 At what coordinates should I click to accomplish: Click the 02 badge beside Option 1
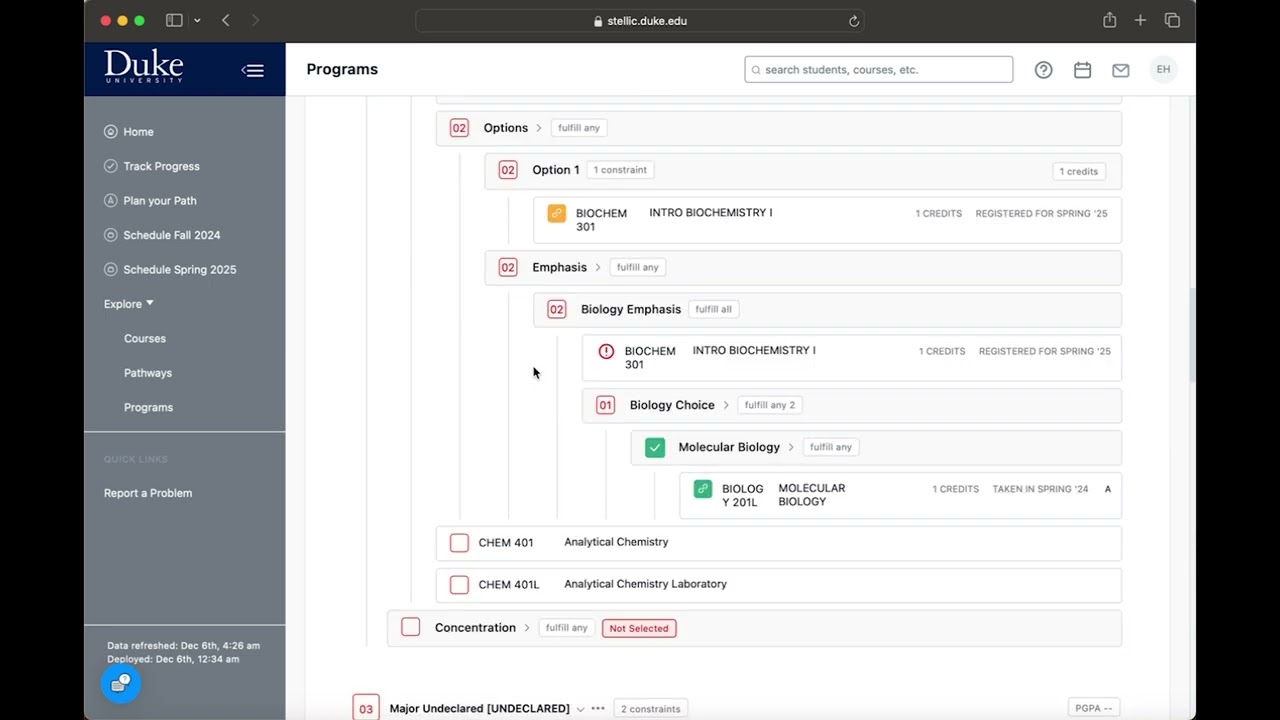[508, 170]
